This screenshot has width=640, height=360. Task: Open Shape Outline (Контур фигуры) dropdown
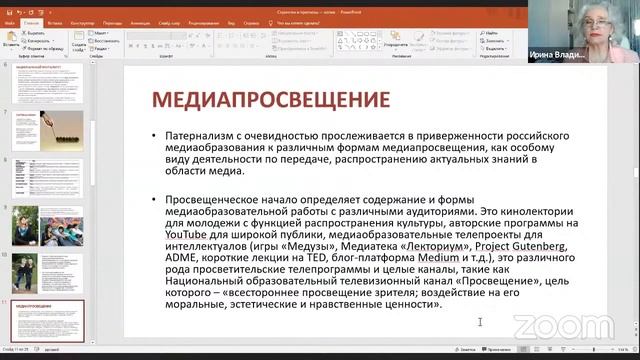pos(448,41)
